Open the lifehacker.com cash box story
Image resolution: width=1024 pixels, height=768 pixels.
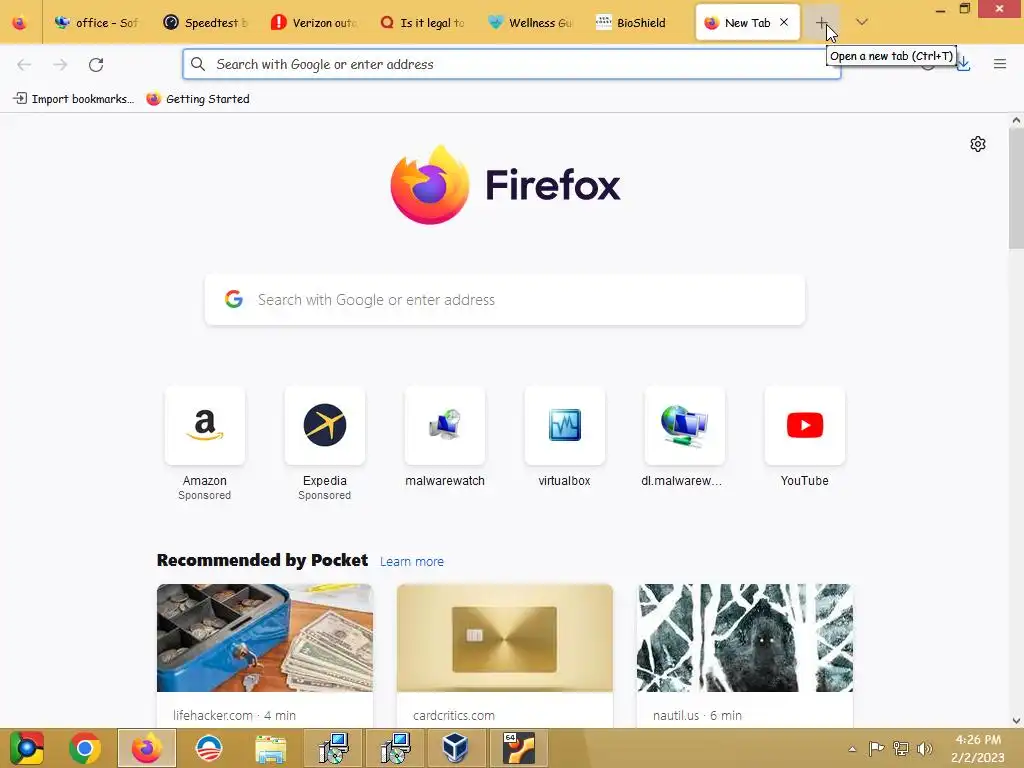click(264, 656)
